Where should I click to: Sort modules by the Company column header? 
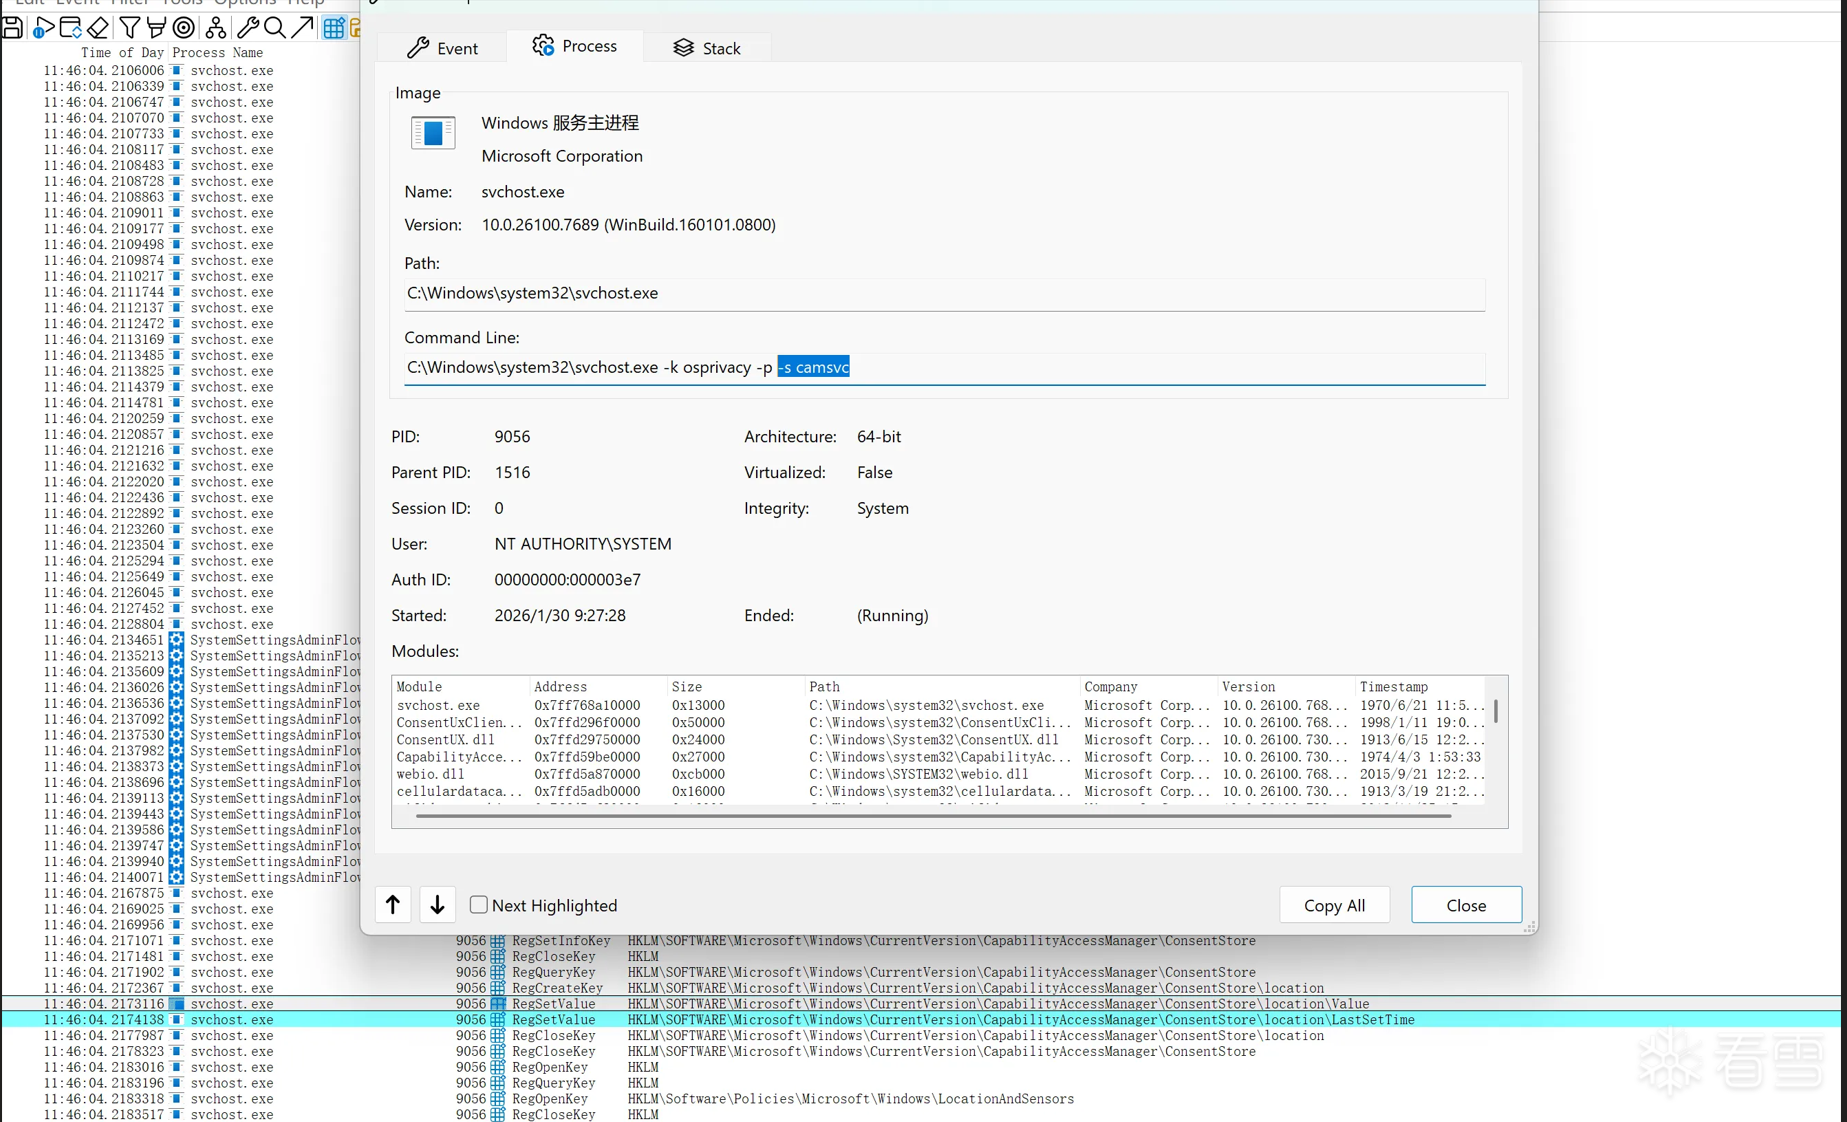tap(1149, 687)
